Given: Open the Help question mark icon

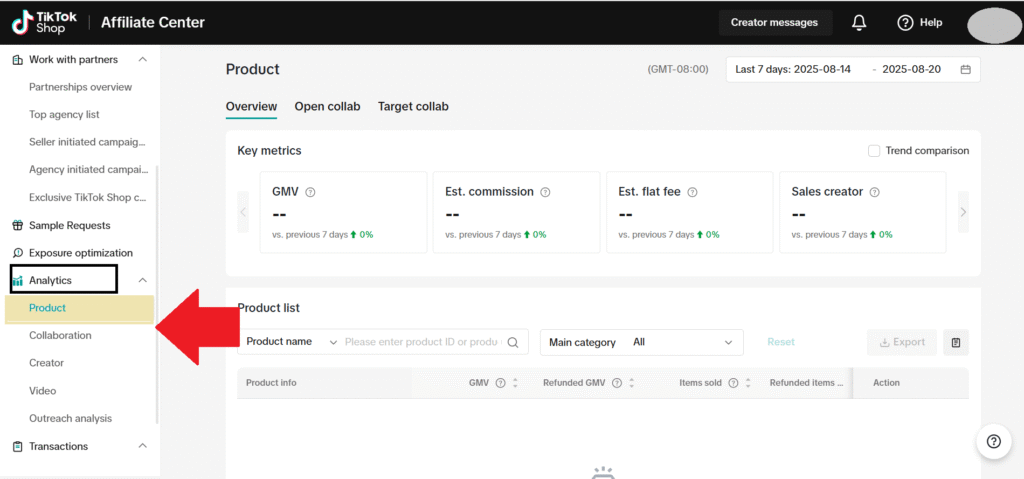Looking at the screenshot, I should [x=905, y=22].
